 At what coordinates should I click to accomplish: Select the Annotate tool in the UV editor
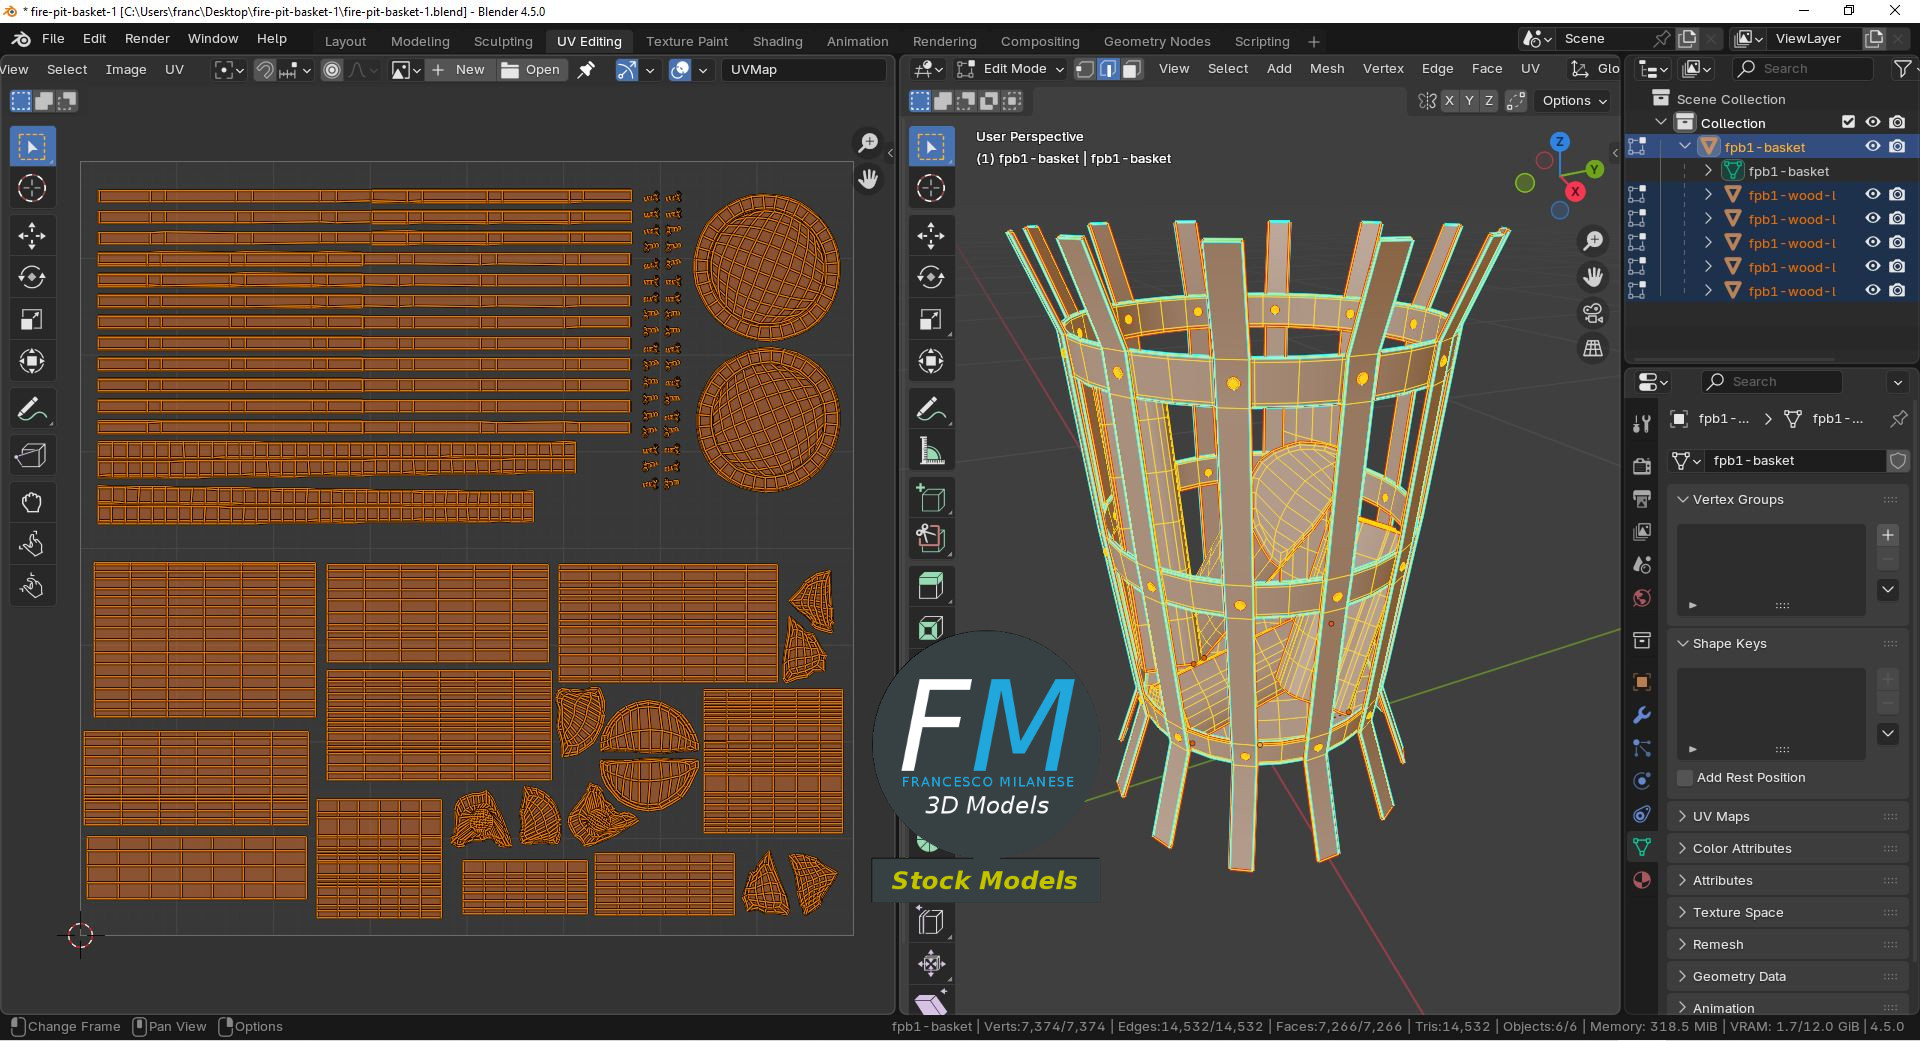pyautogui.click(x=32, y=410)
